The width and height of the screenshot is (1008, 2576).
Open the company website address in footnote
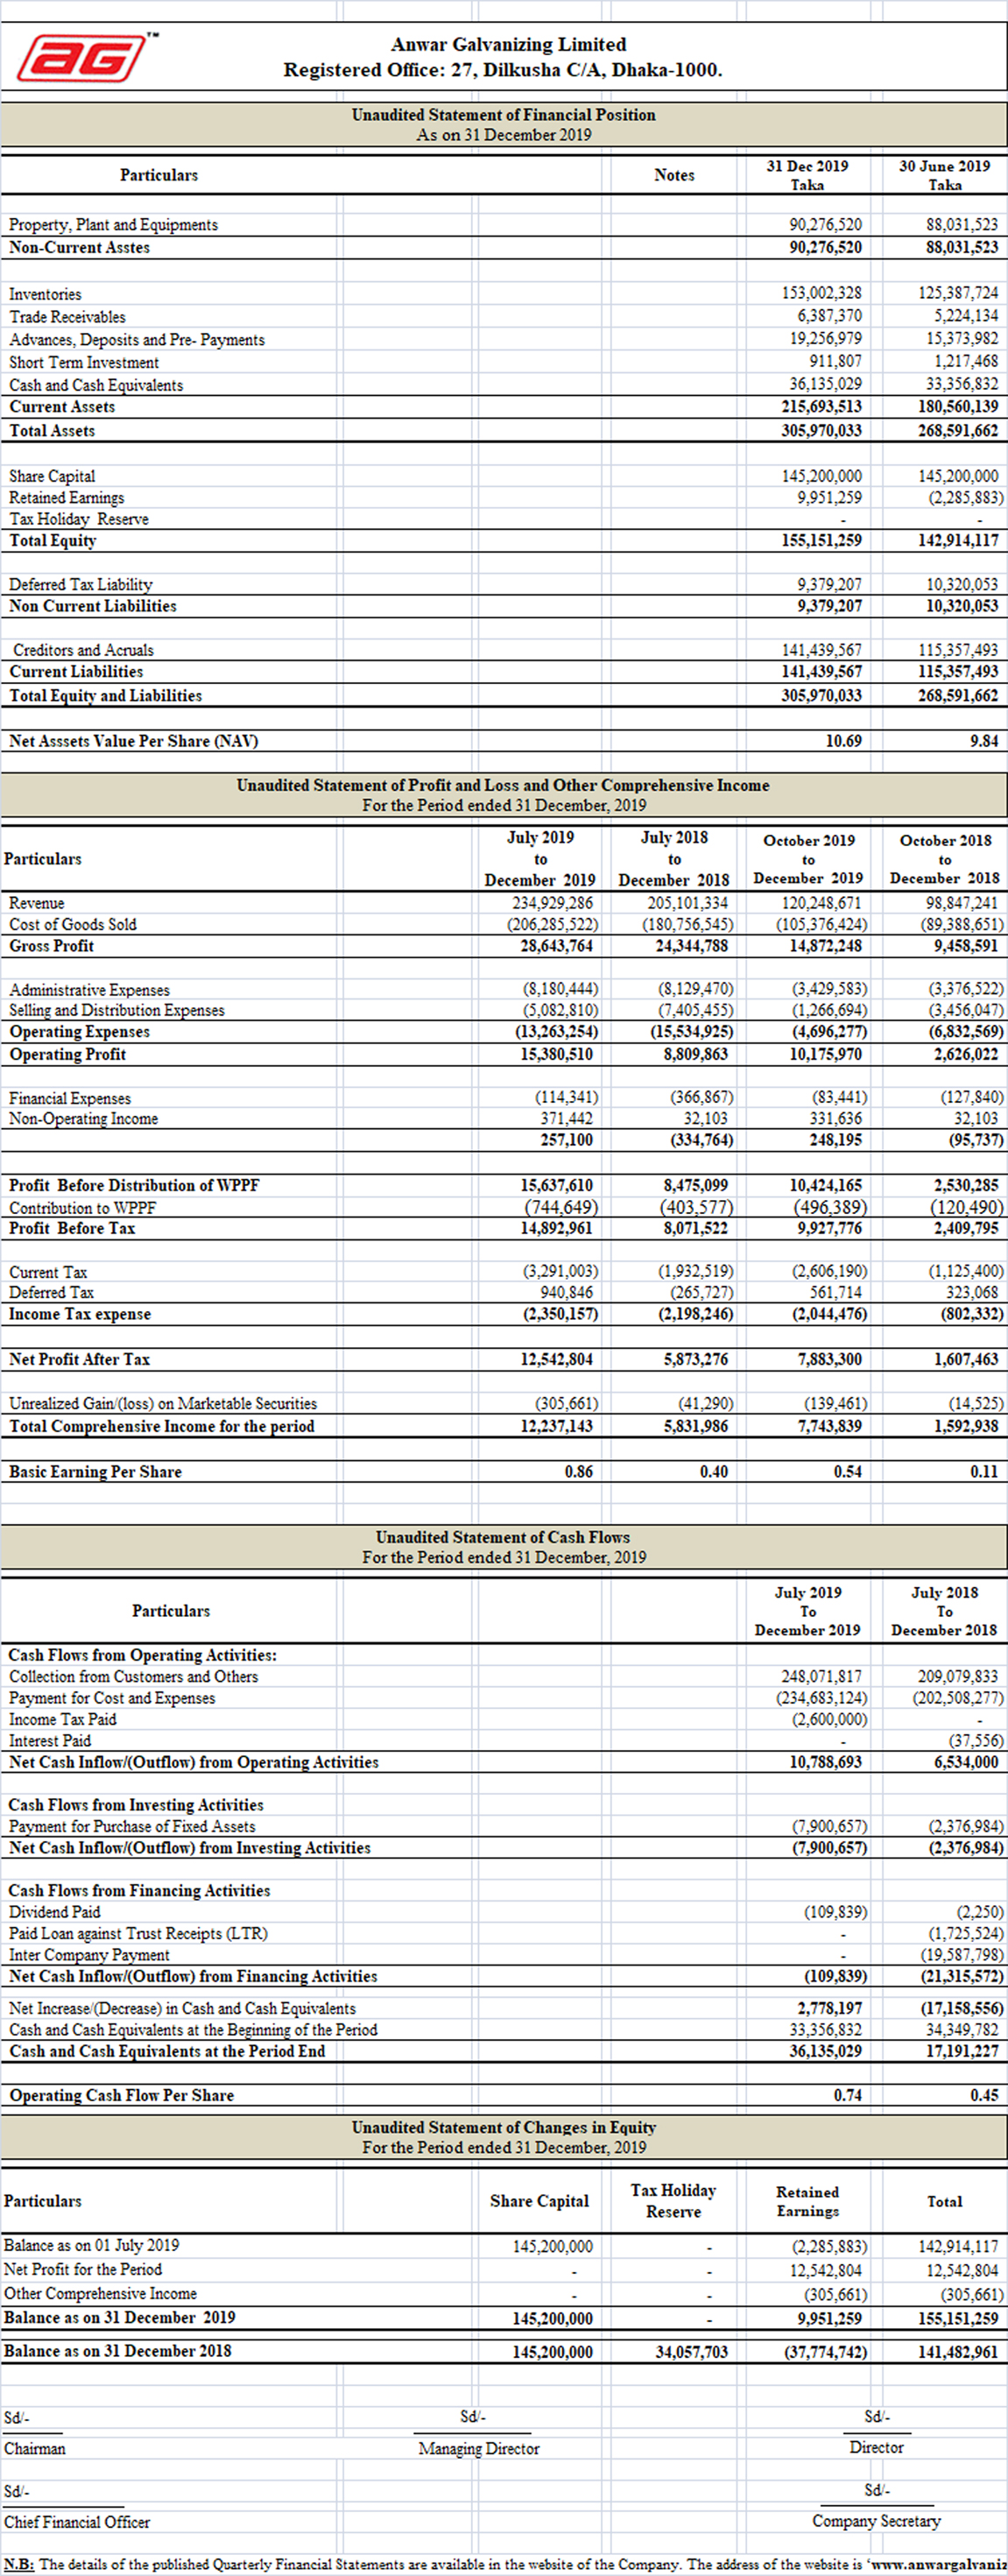[937, 2565]
